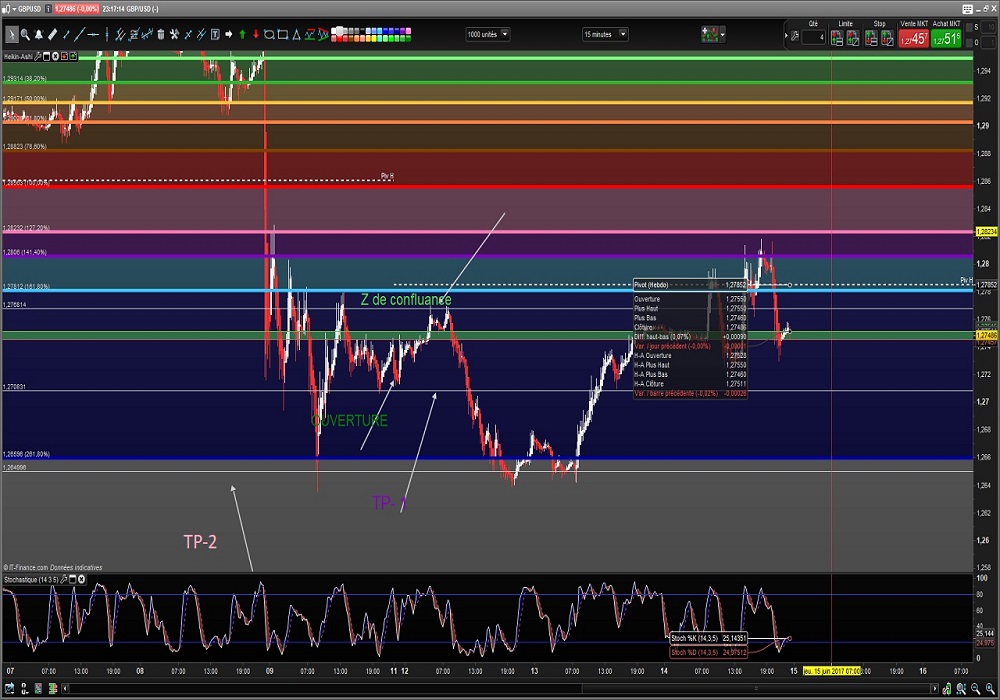Click the Stochastique (14 3 5) label
This screenshot has width=1000, height=700.
point(31,580)
